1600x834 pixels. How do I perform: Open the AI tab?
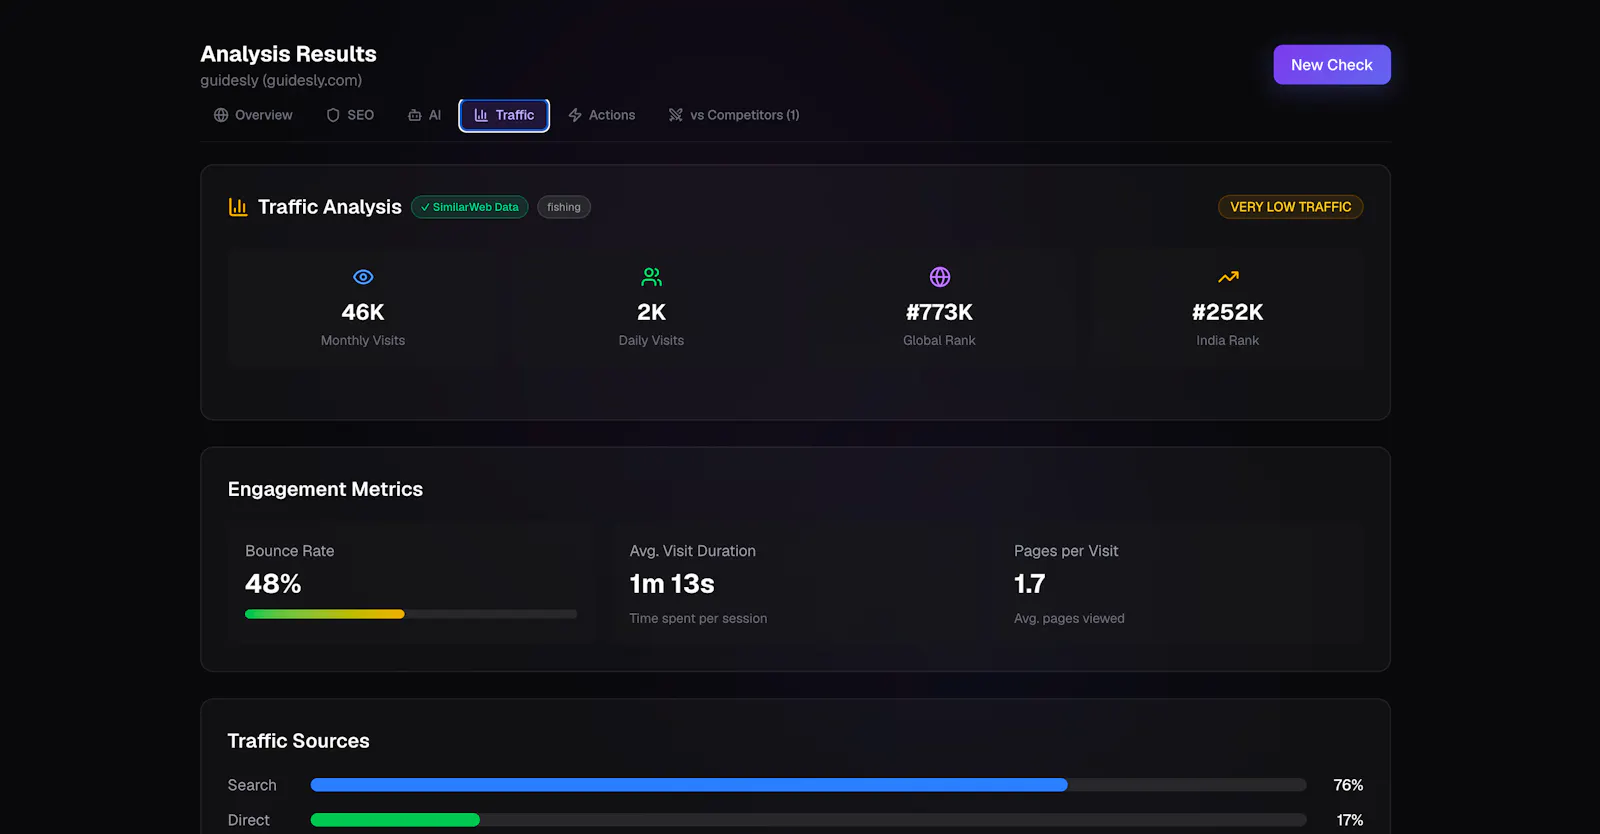pyautogui.click(x=424, y=115)
